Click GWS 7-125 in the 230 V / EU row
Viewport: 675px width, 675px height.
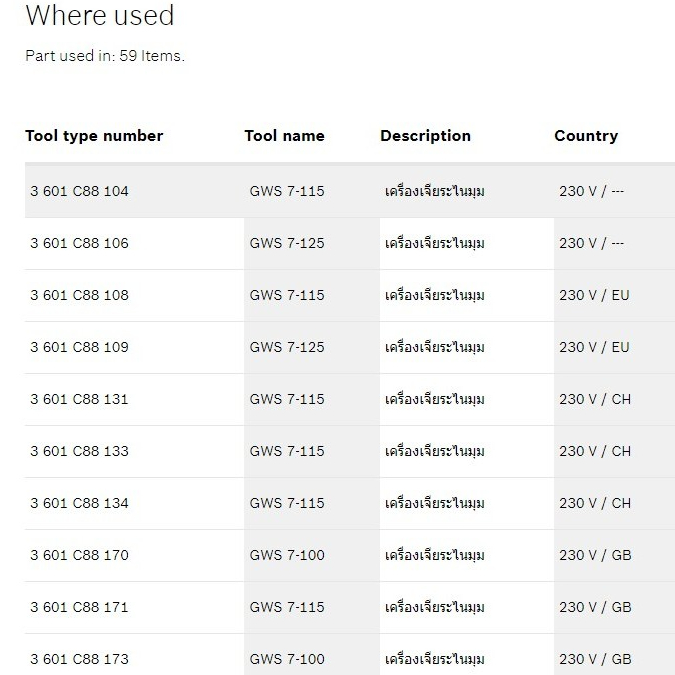[287, 347]
